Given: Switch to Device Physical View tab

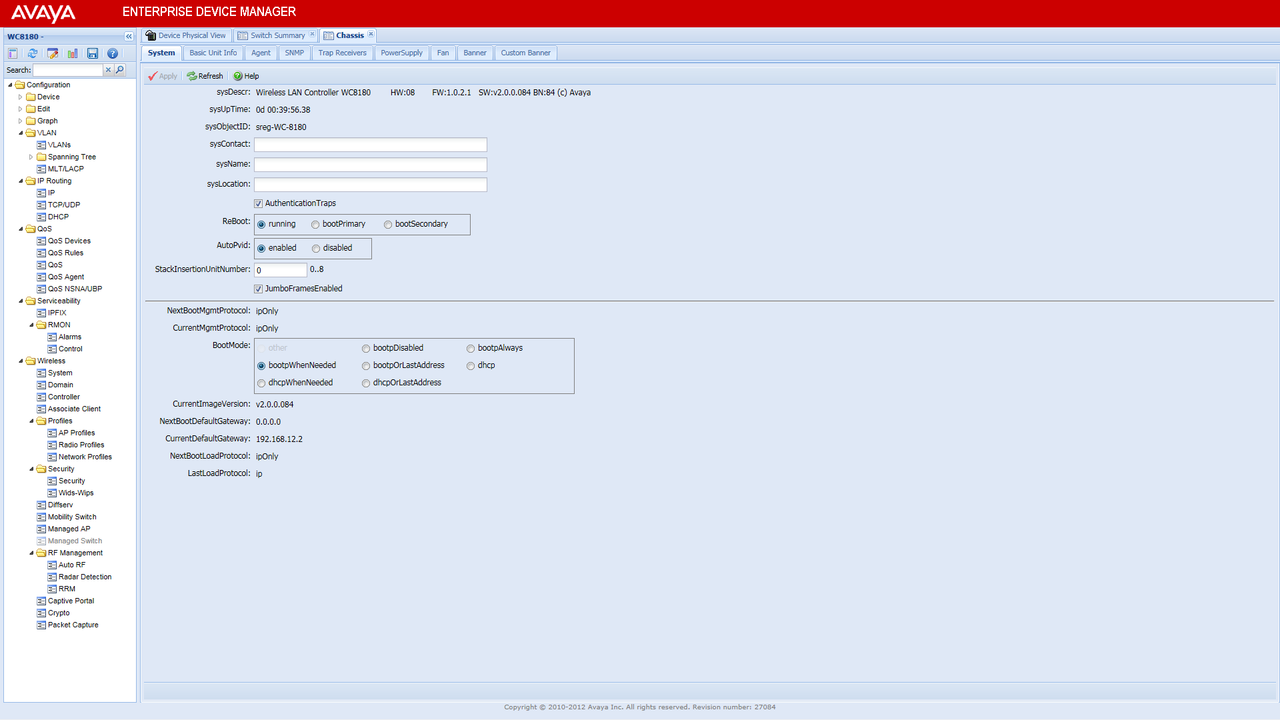Looking at the screenshot, I should coord(186,35).
